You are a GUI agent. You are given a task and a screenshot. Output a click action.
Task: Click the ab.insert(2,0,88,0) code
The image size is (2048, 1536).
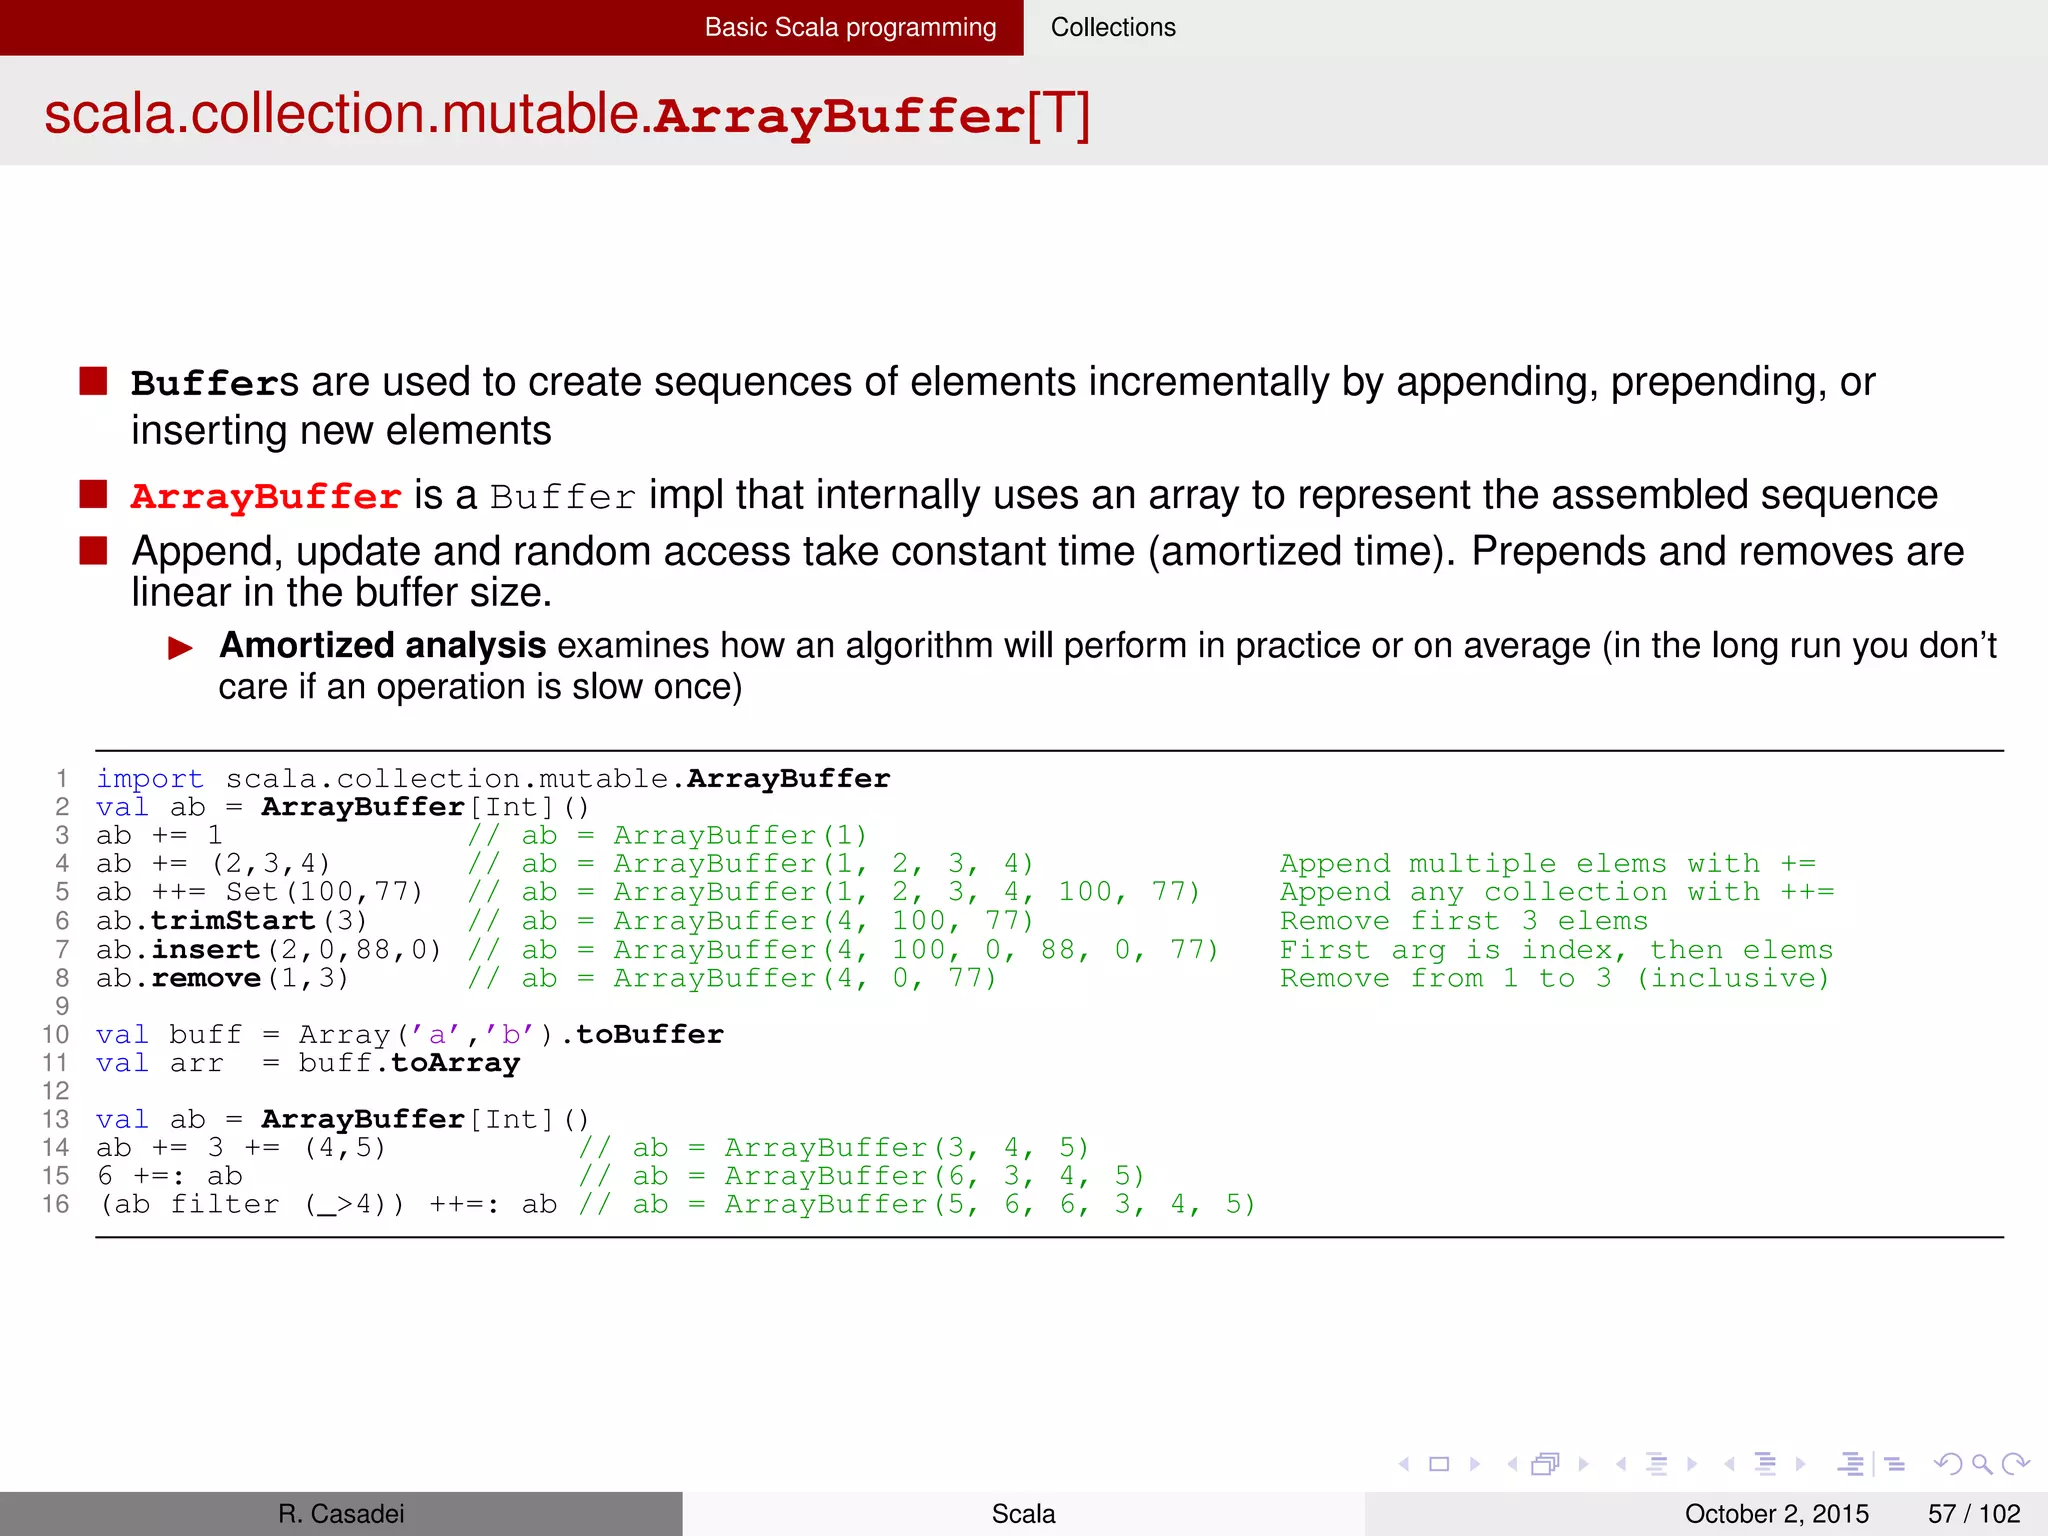269,949
